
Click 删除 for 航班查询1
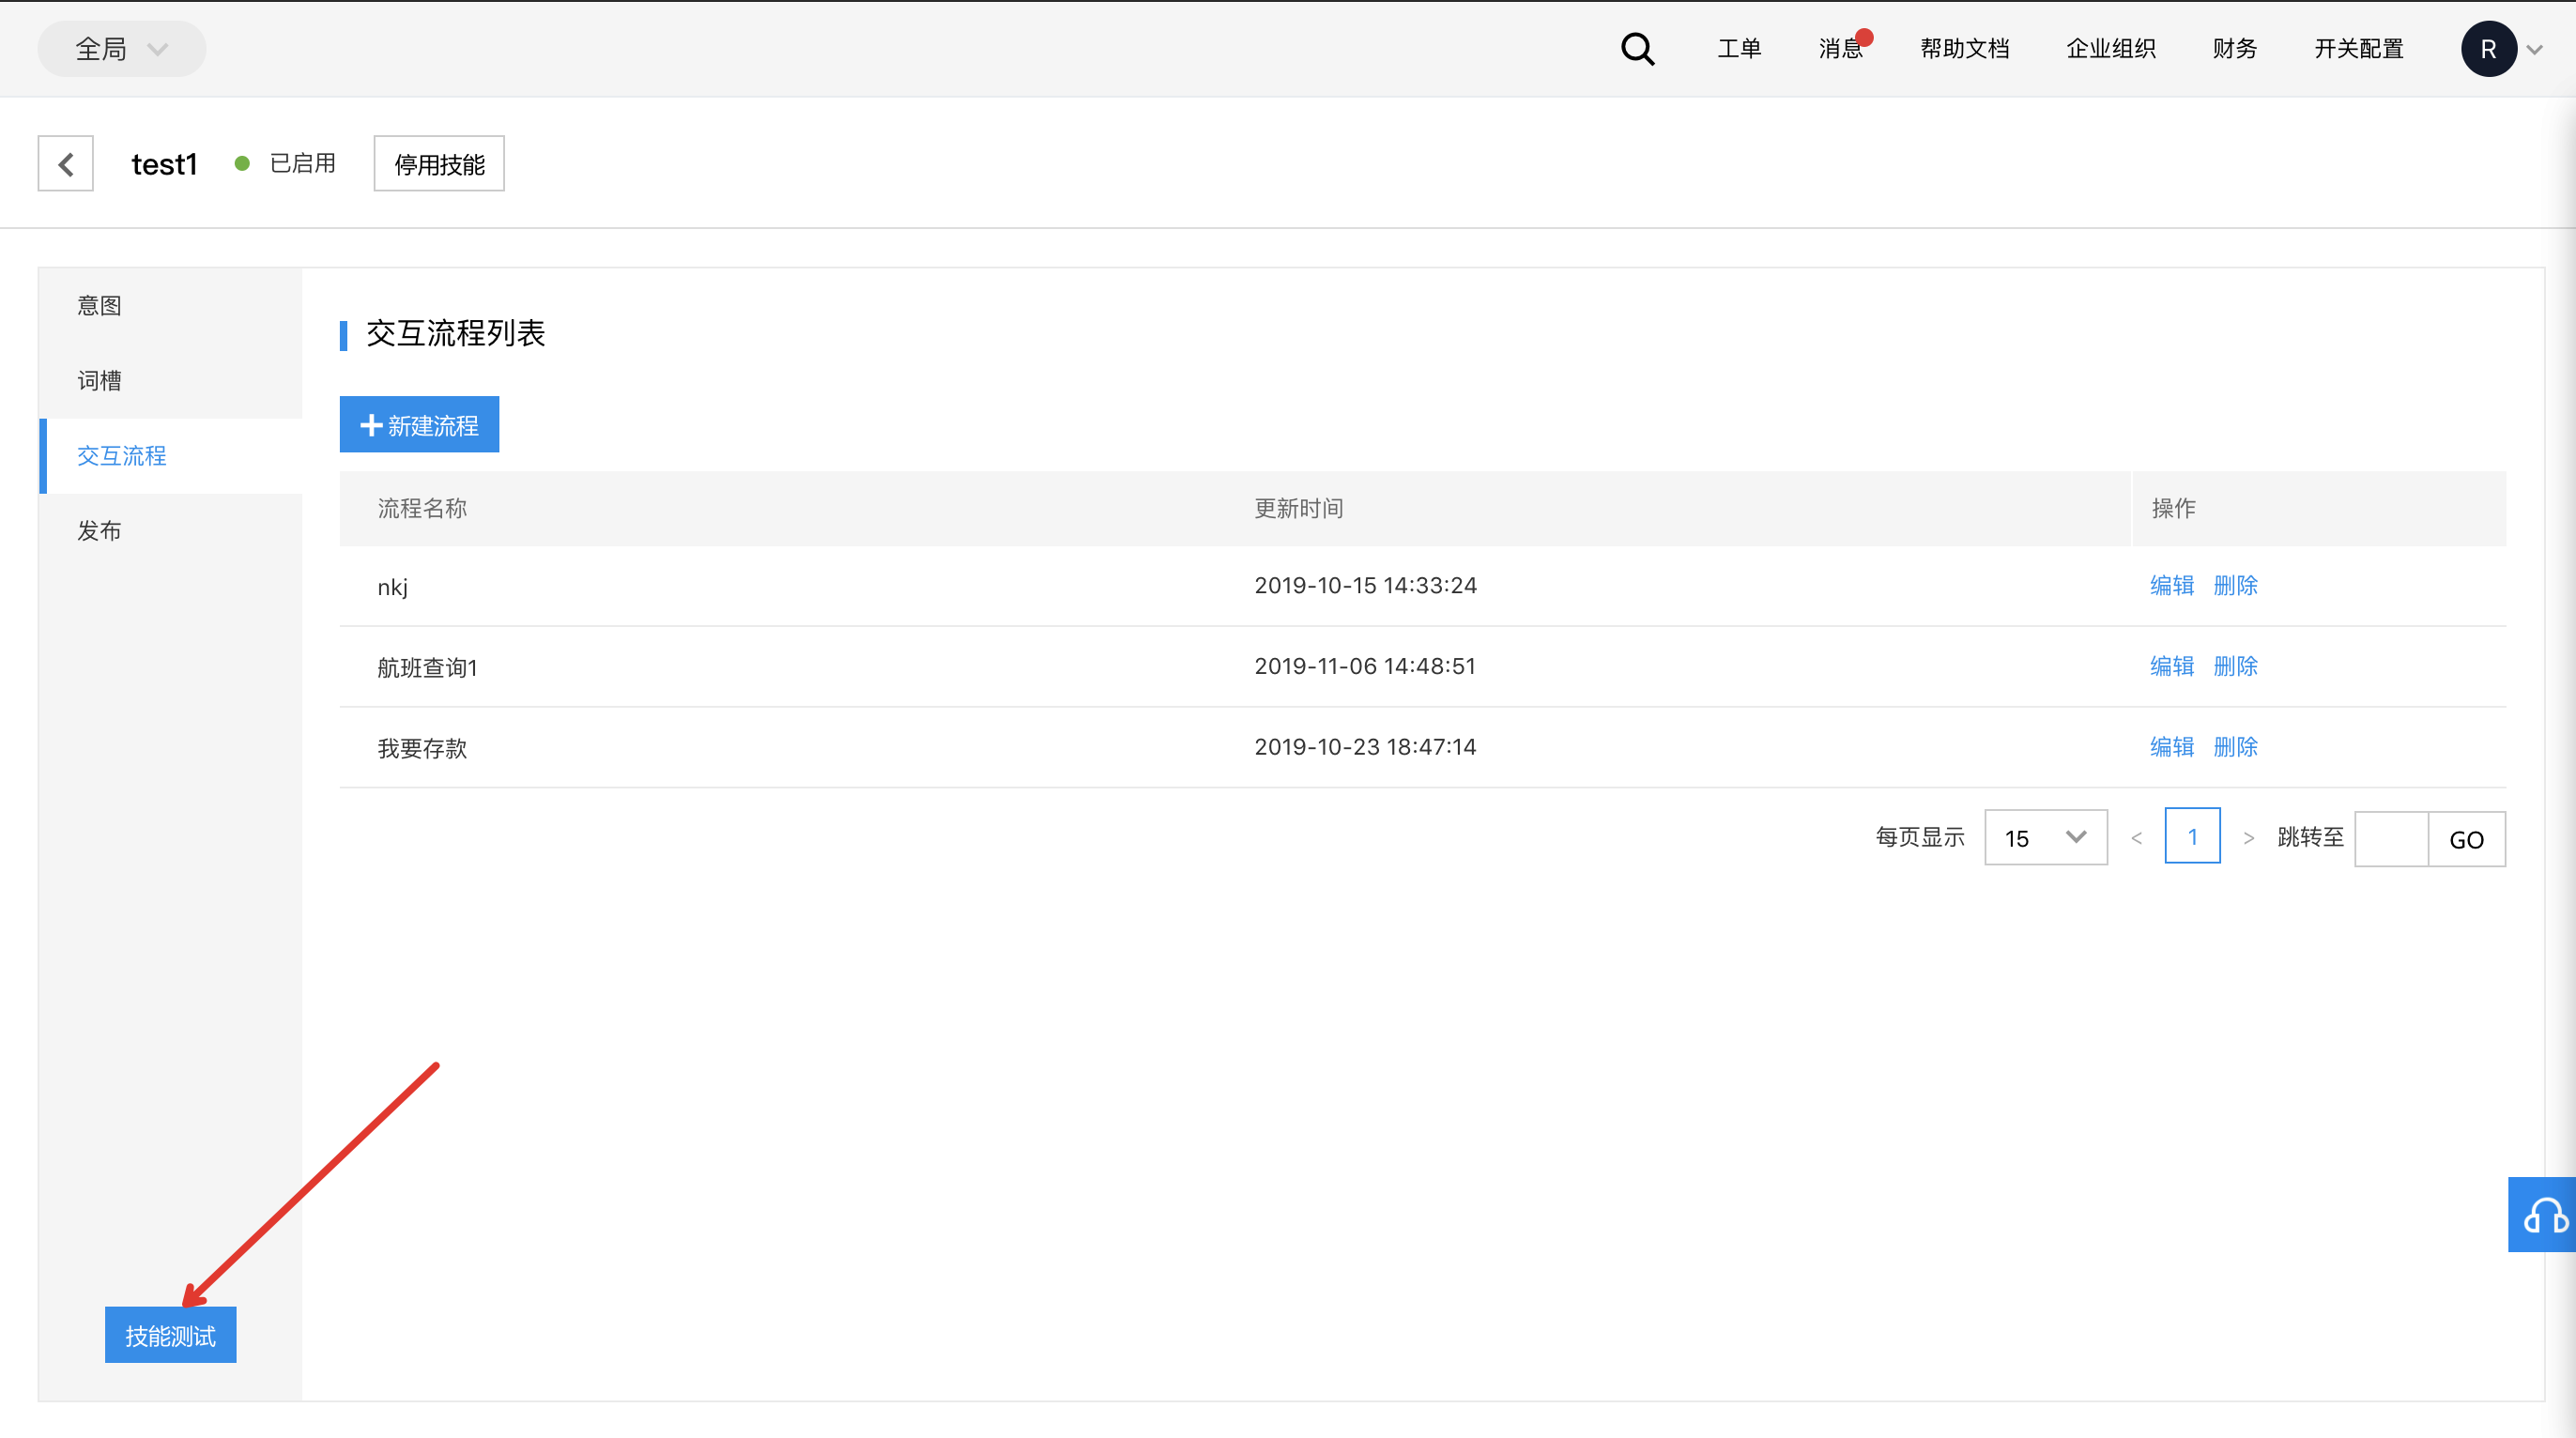click(2236, 666)
